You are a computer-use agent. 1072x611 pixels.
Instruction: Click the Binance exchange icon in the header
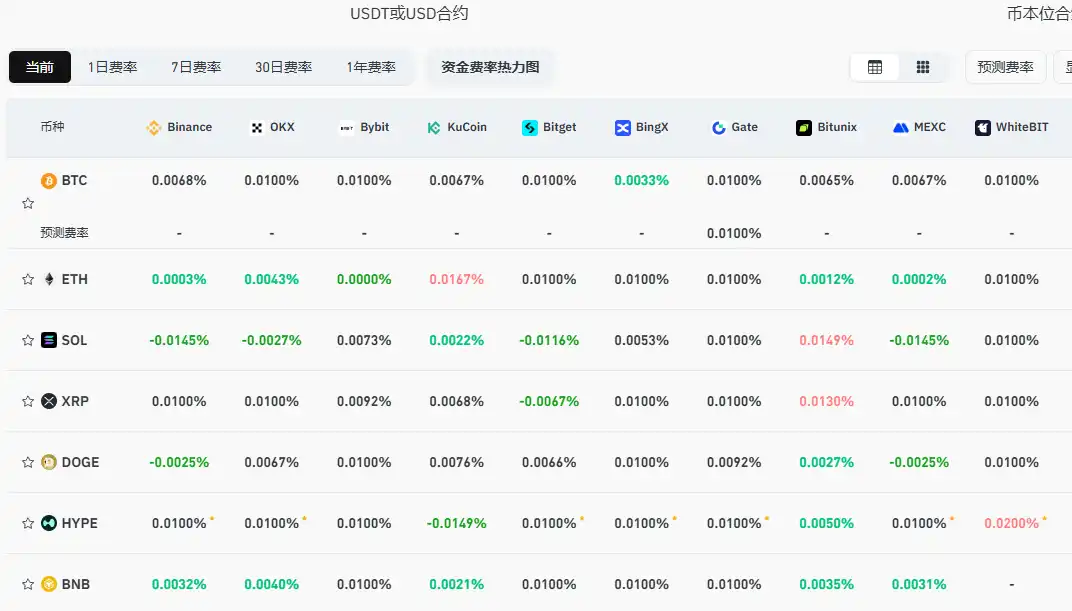tap(154, 127)
